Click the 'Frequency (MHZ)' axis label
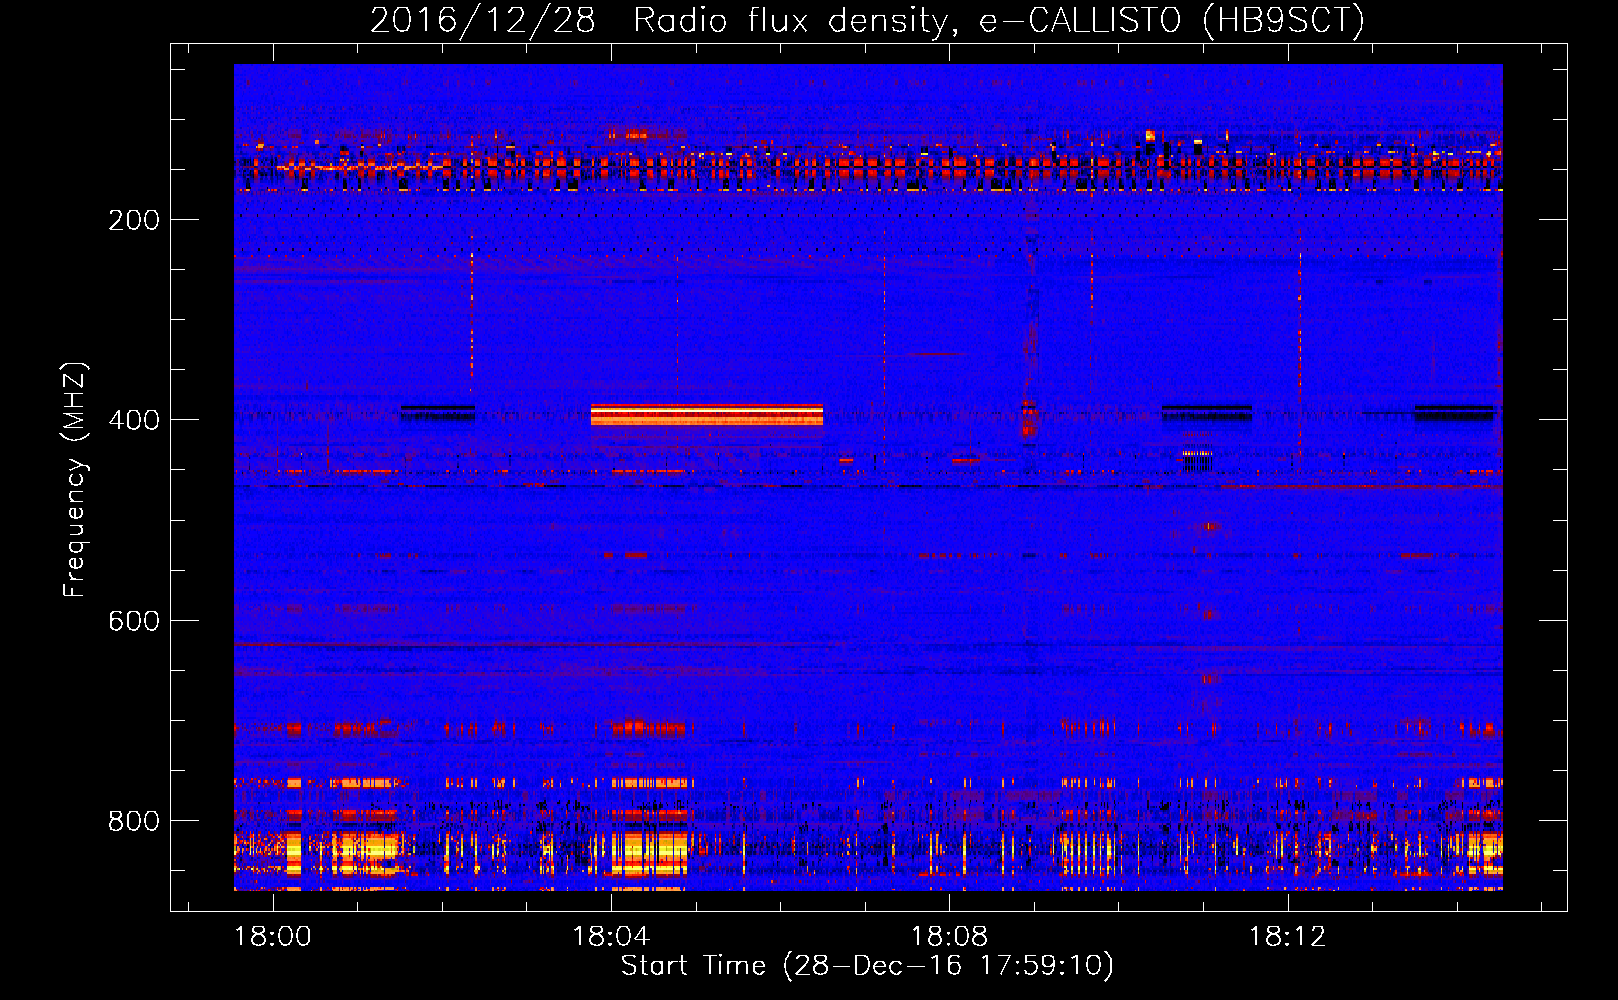Screen dimensions: 1618x1000 click(x=74, y=480)
